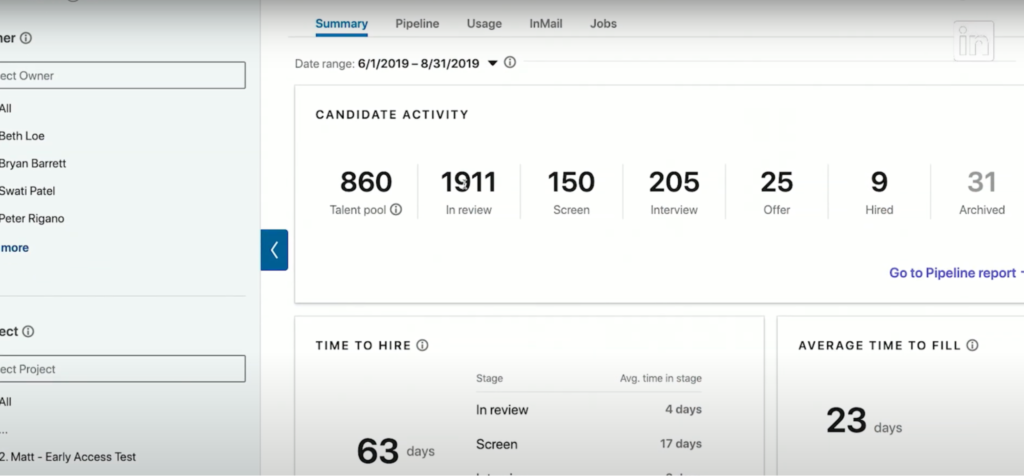Viewport: 1024px width, 476px height.
Task: Click info icon next to Time to Hire
Action: pyautogui.click(x=422, y=345)
